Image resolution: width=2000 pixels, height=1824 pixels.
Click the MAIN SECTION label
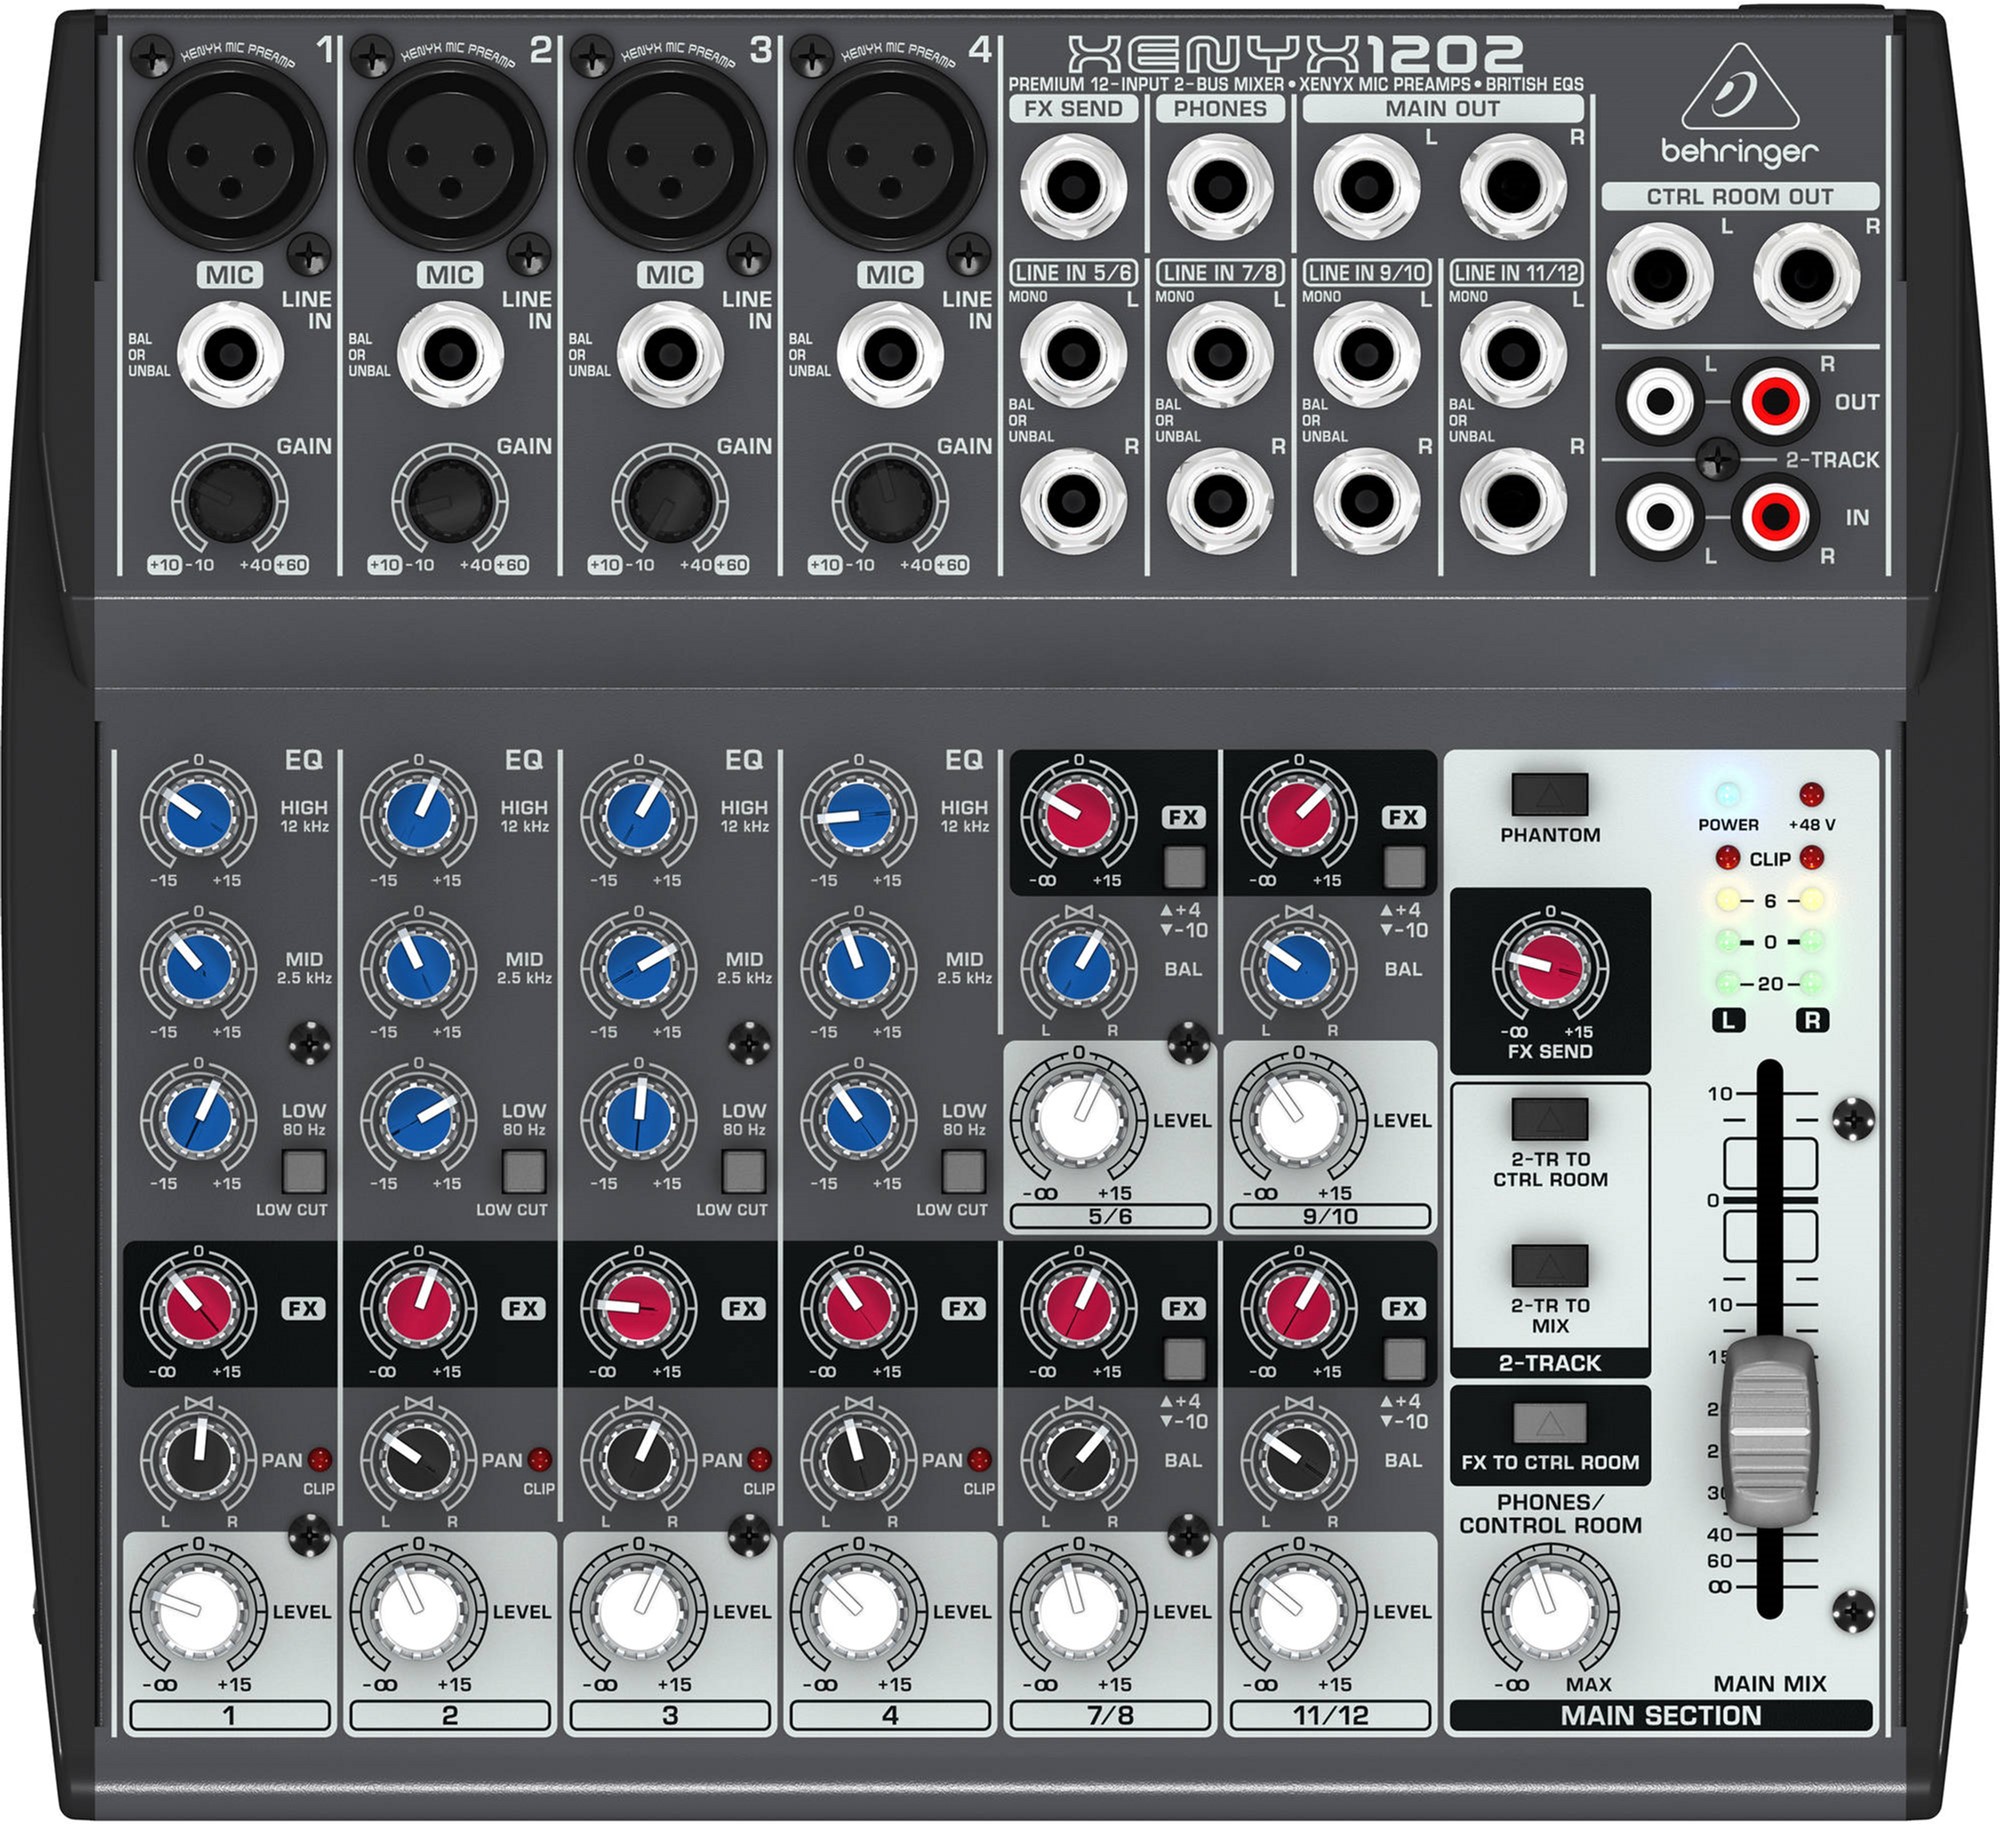(1661, 1715)
